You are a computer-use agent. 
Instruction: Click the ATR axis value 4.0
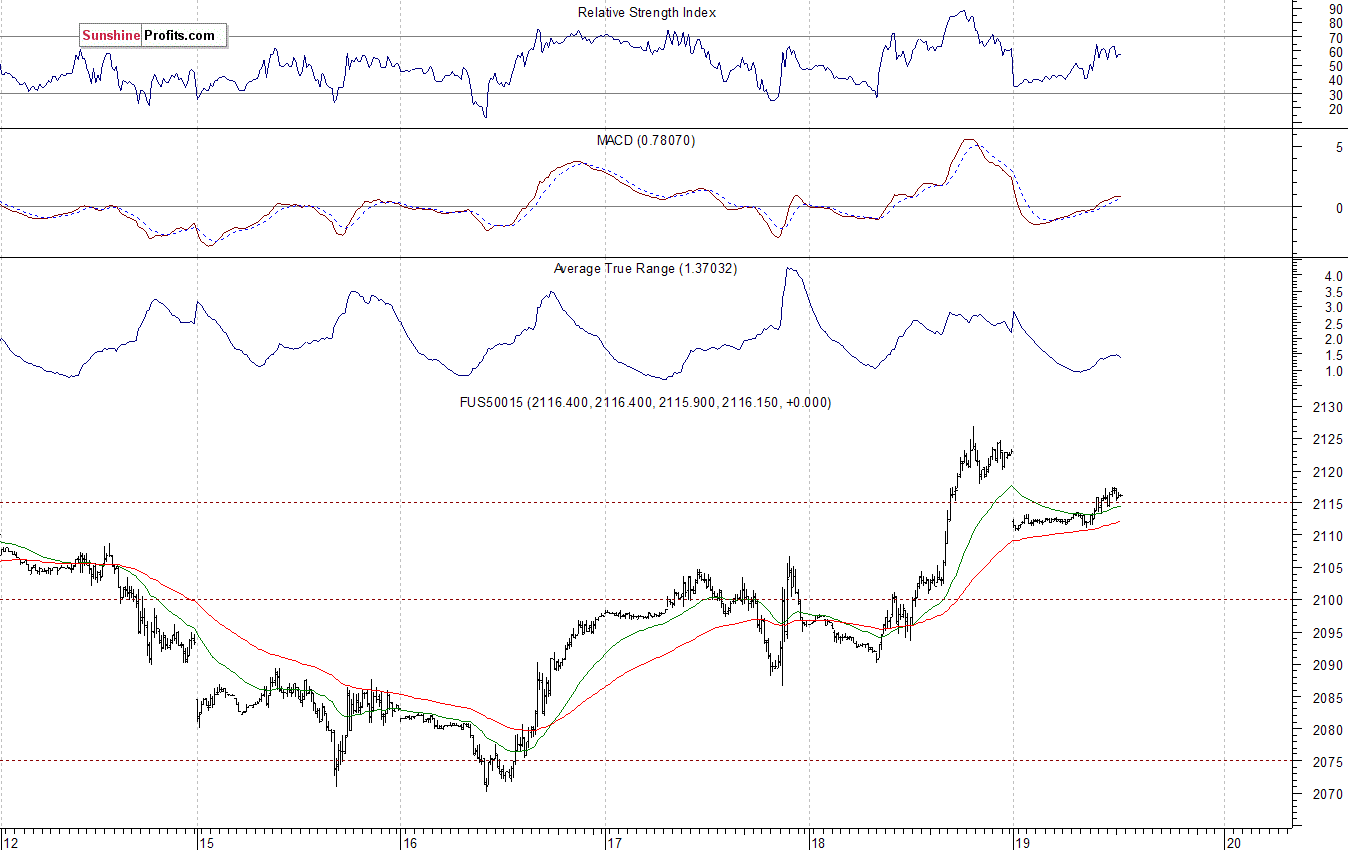(x=1332, y=276)
